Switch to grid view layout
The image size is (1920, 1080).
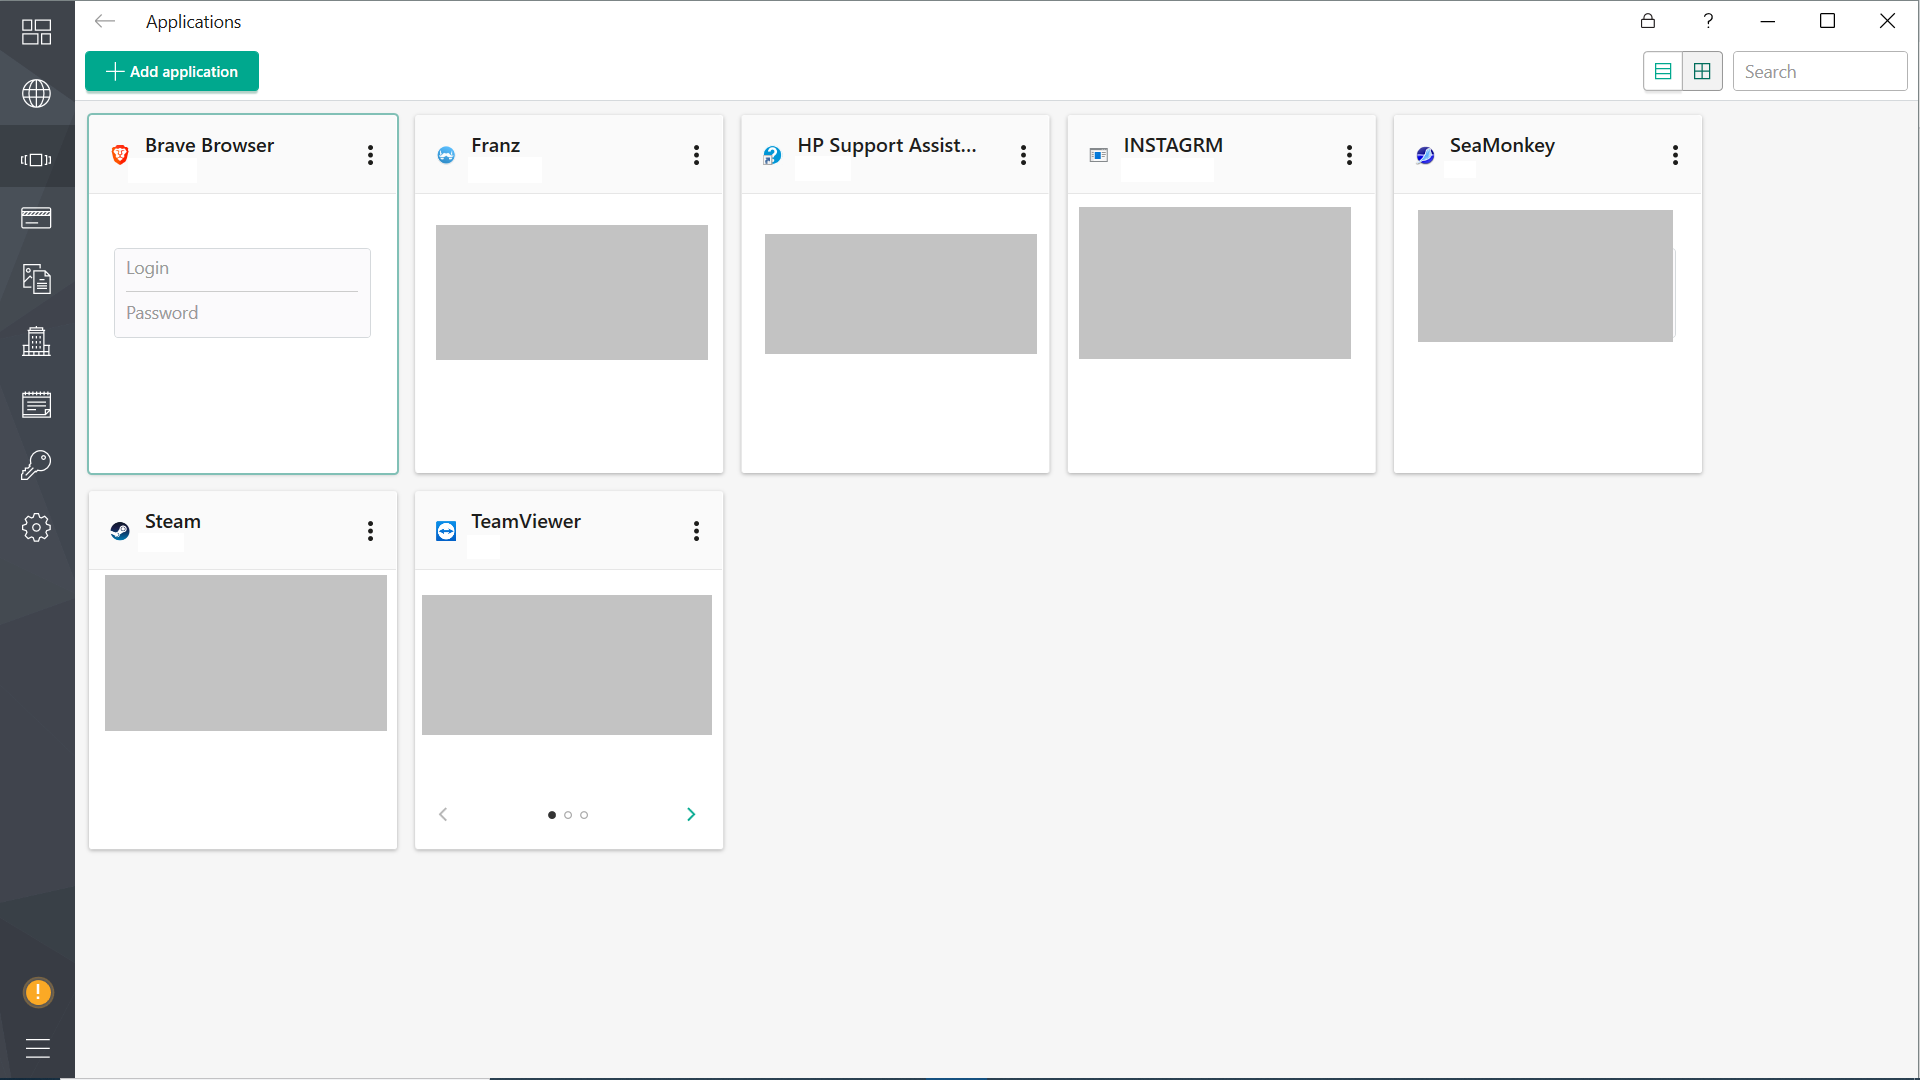click(1702, 72)
